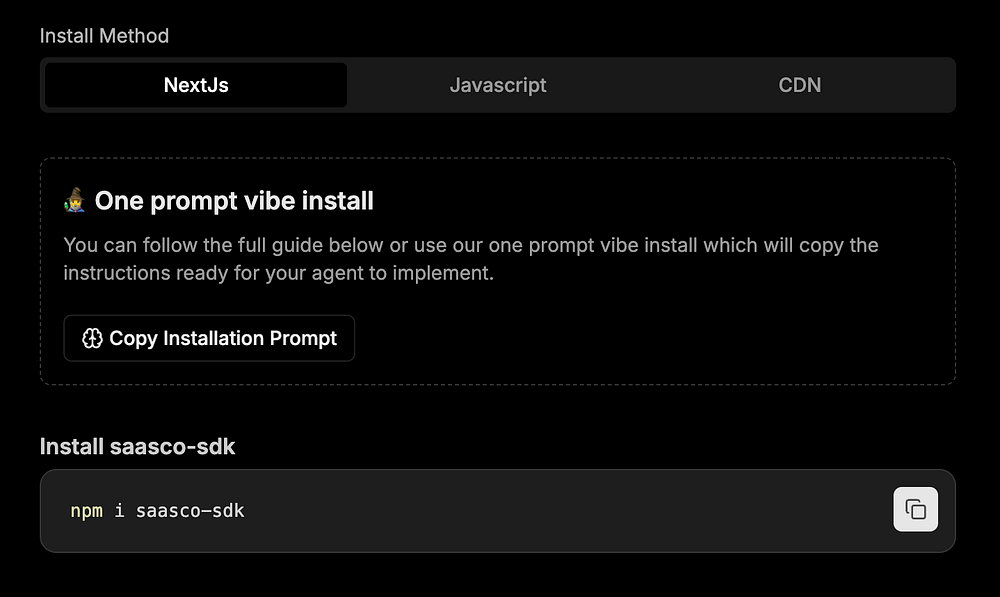1000x597 pixels.
Task: Click the yellow "npm" keyword in the code block
Action: (x=86, y=511)
